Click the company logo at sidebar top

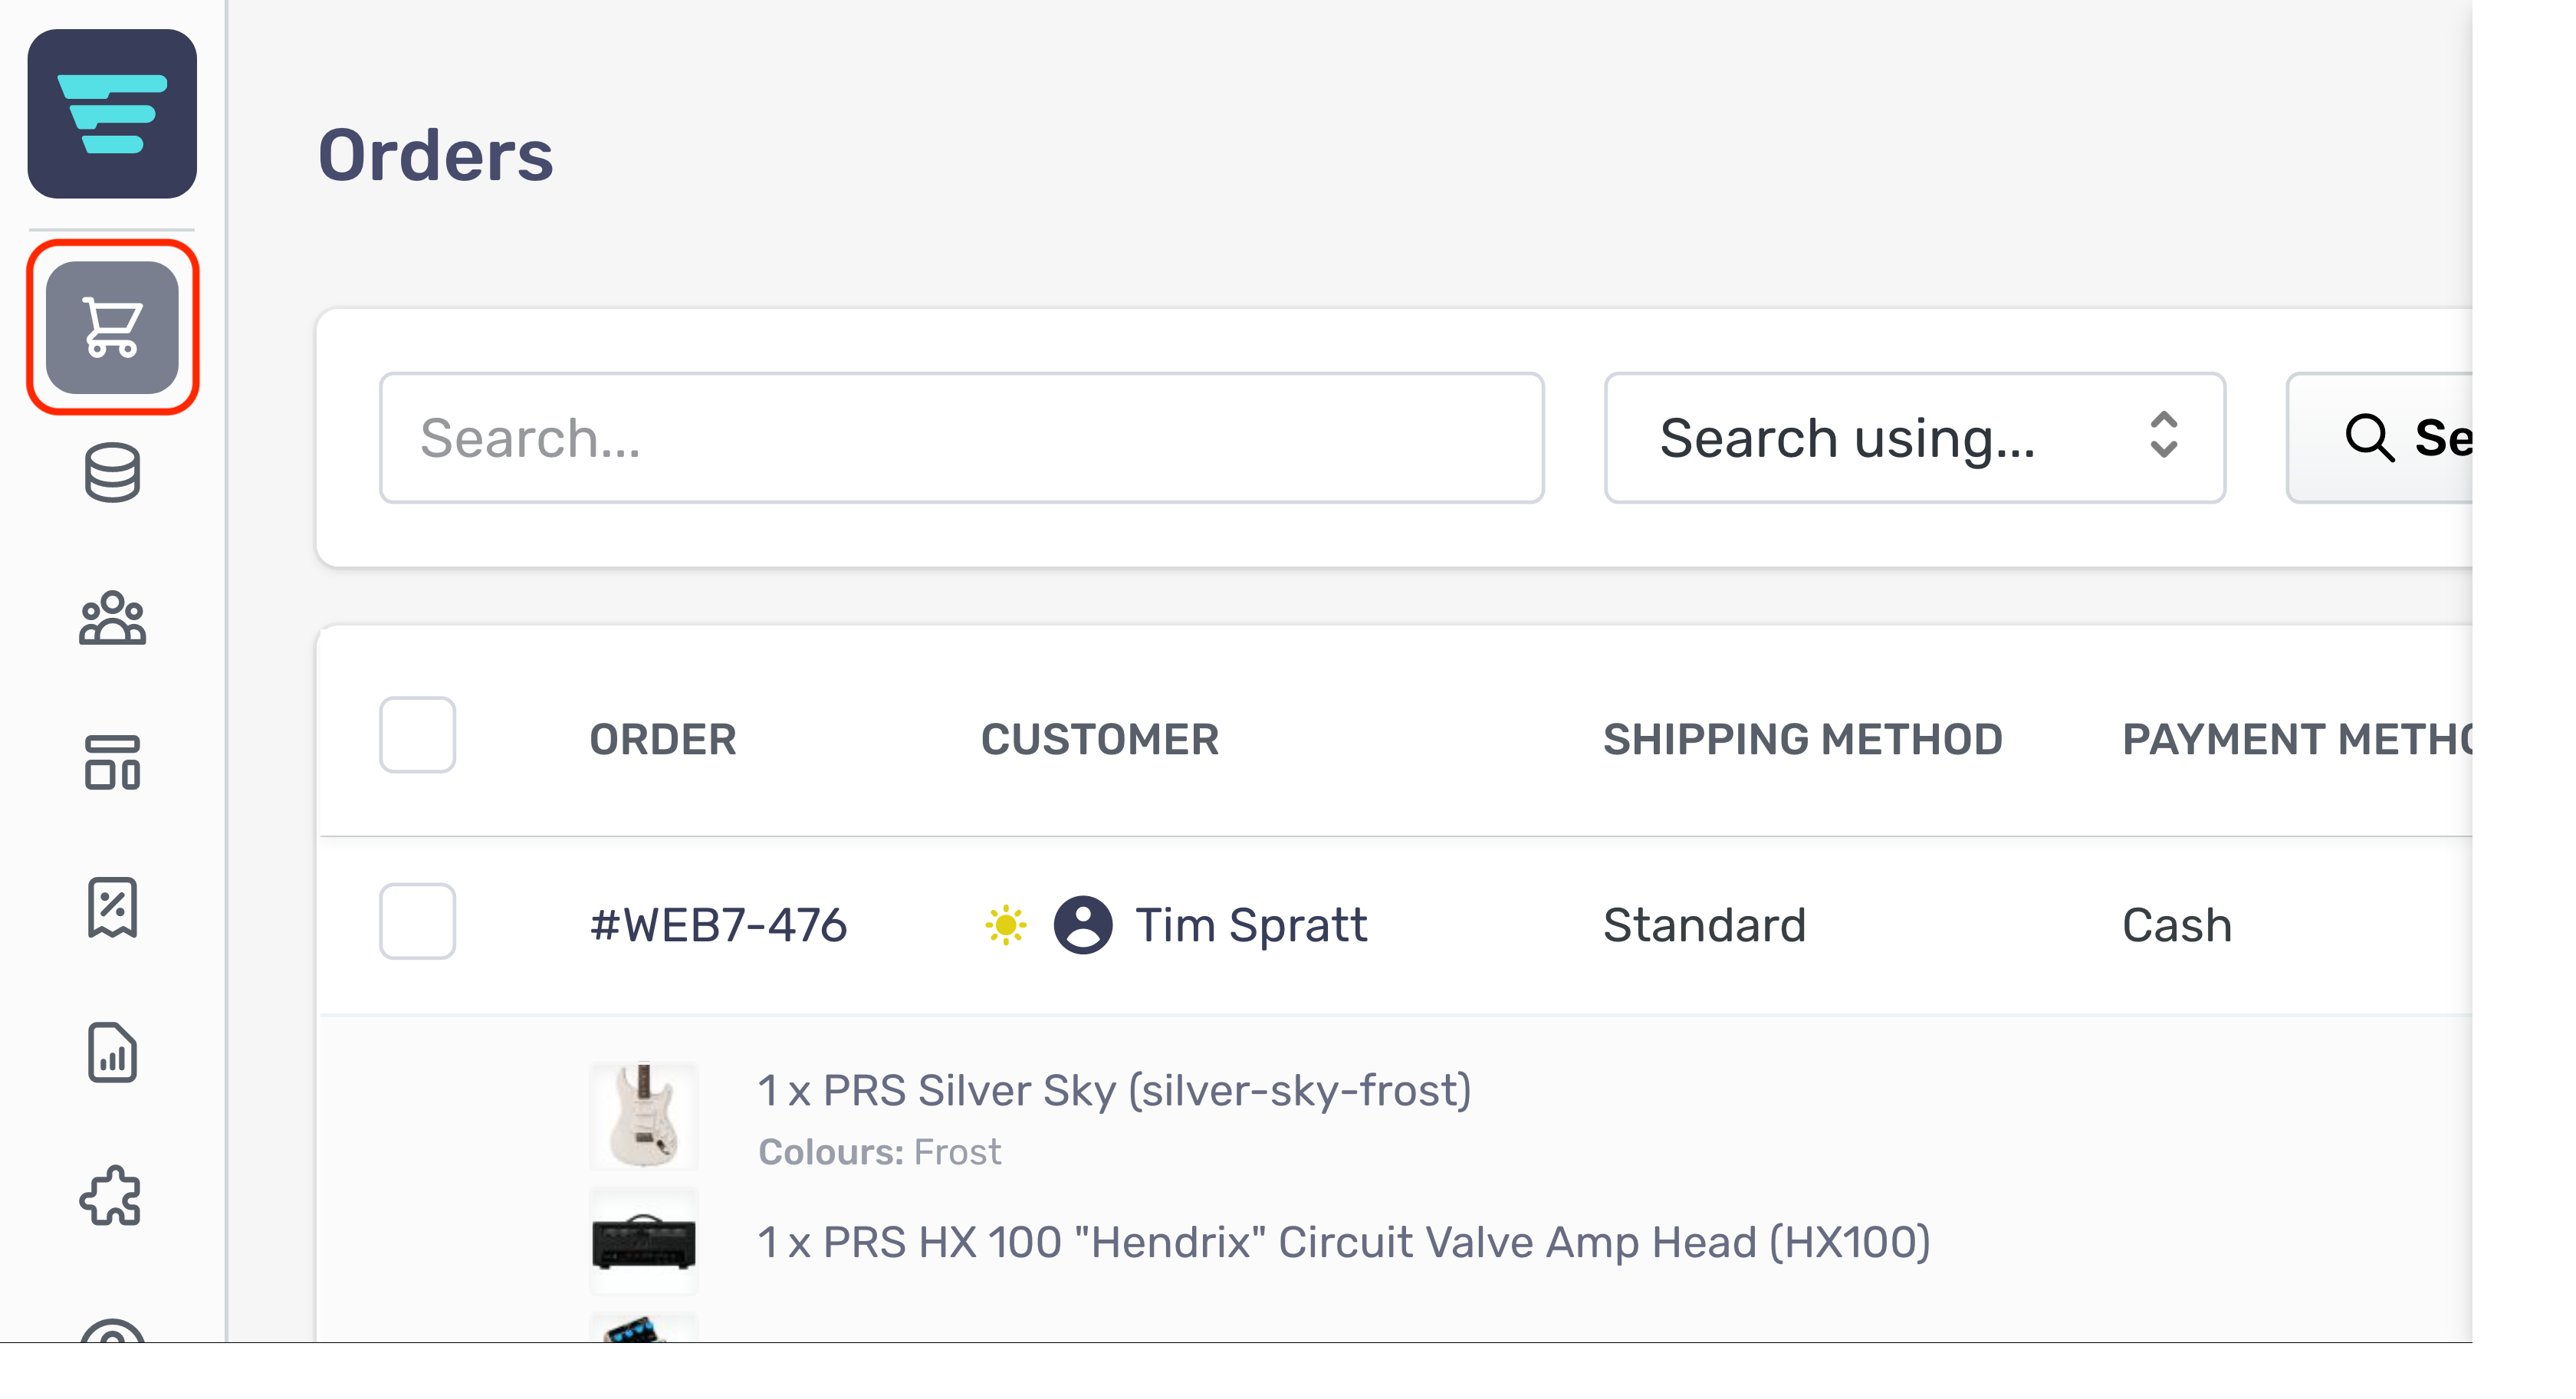112,113
